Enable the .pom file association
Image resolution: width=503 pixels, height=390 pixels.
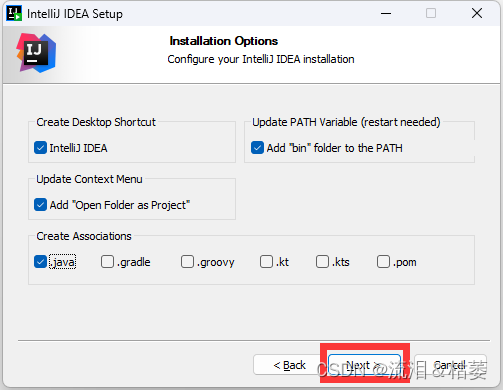(383, 262)
